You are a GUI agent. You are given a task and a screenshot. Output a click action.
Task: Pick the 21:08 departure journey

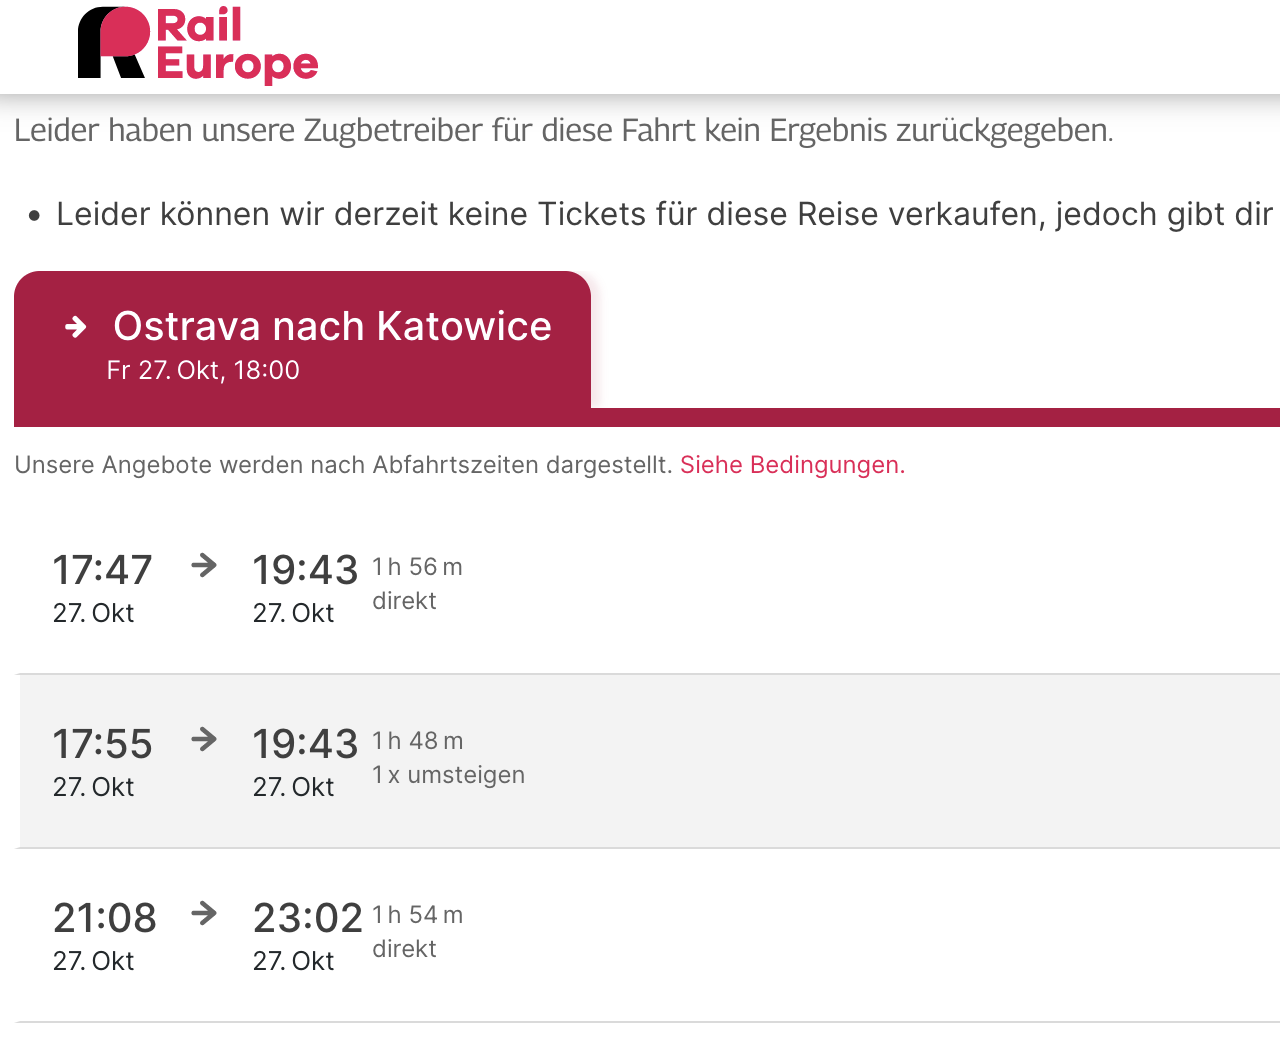click(104, 918)
